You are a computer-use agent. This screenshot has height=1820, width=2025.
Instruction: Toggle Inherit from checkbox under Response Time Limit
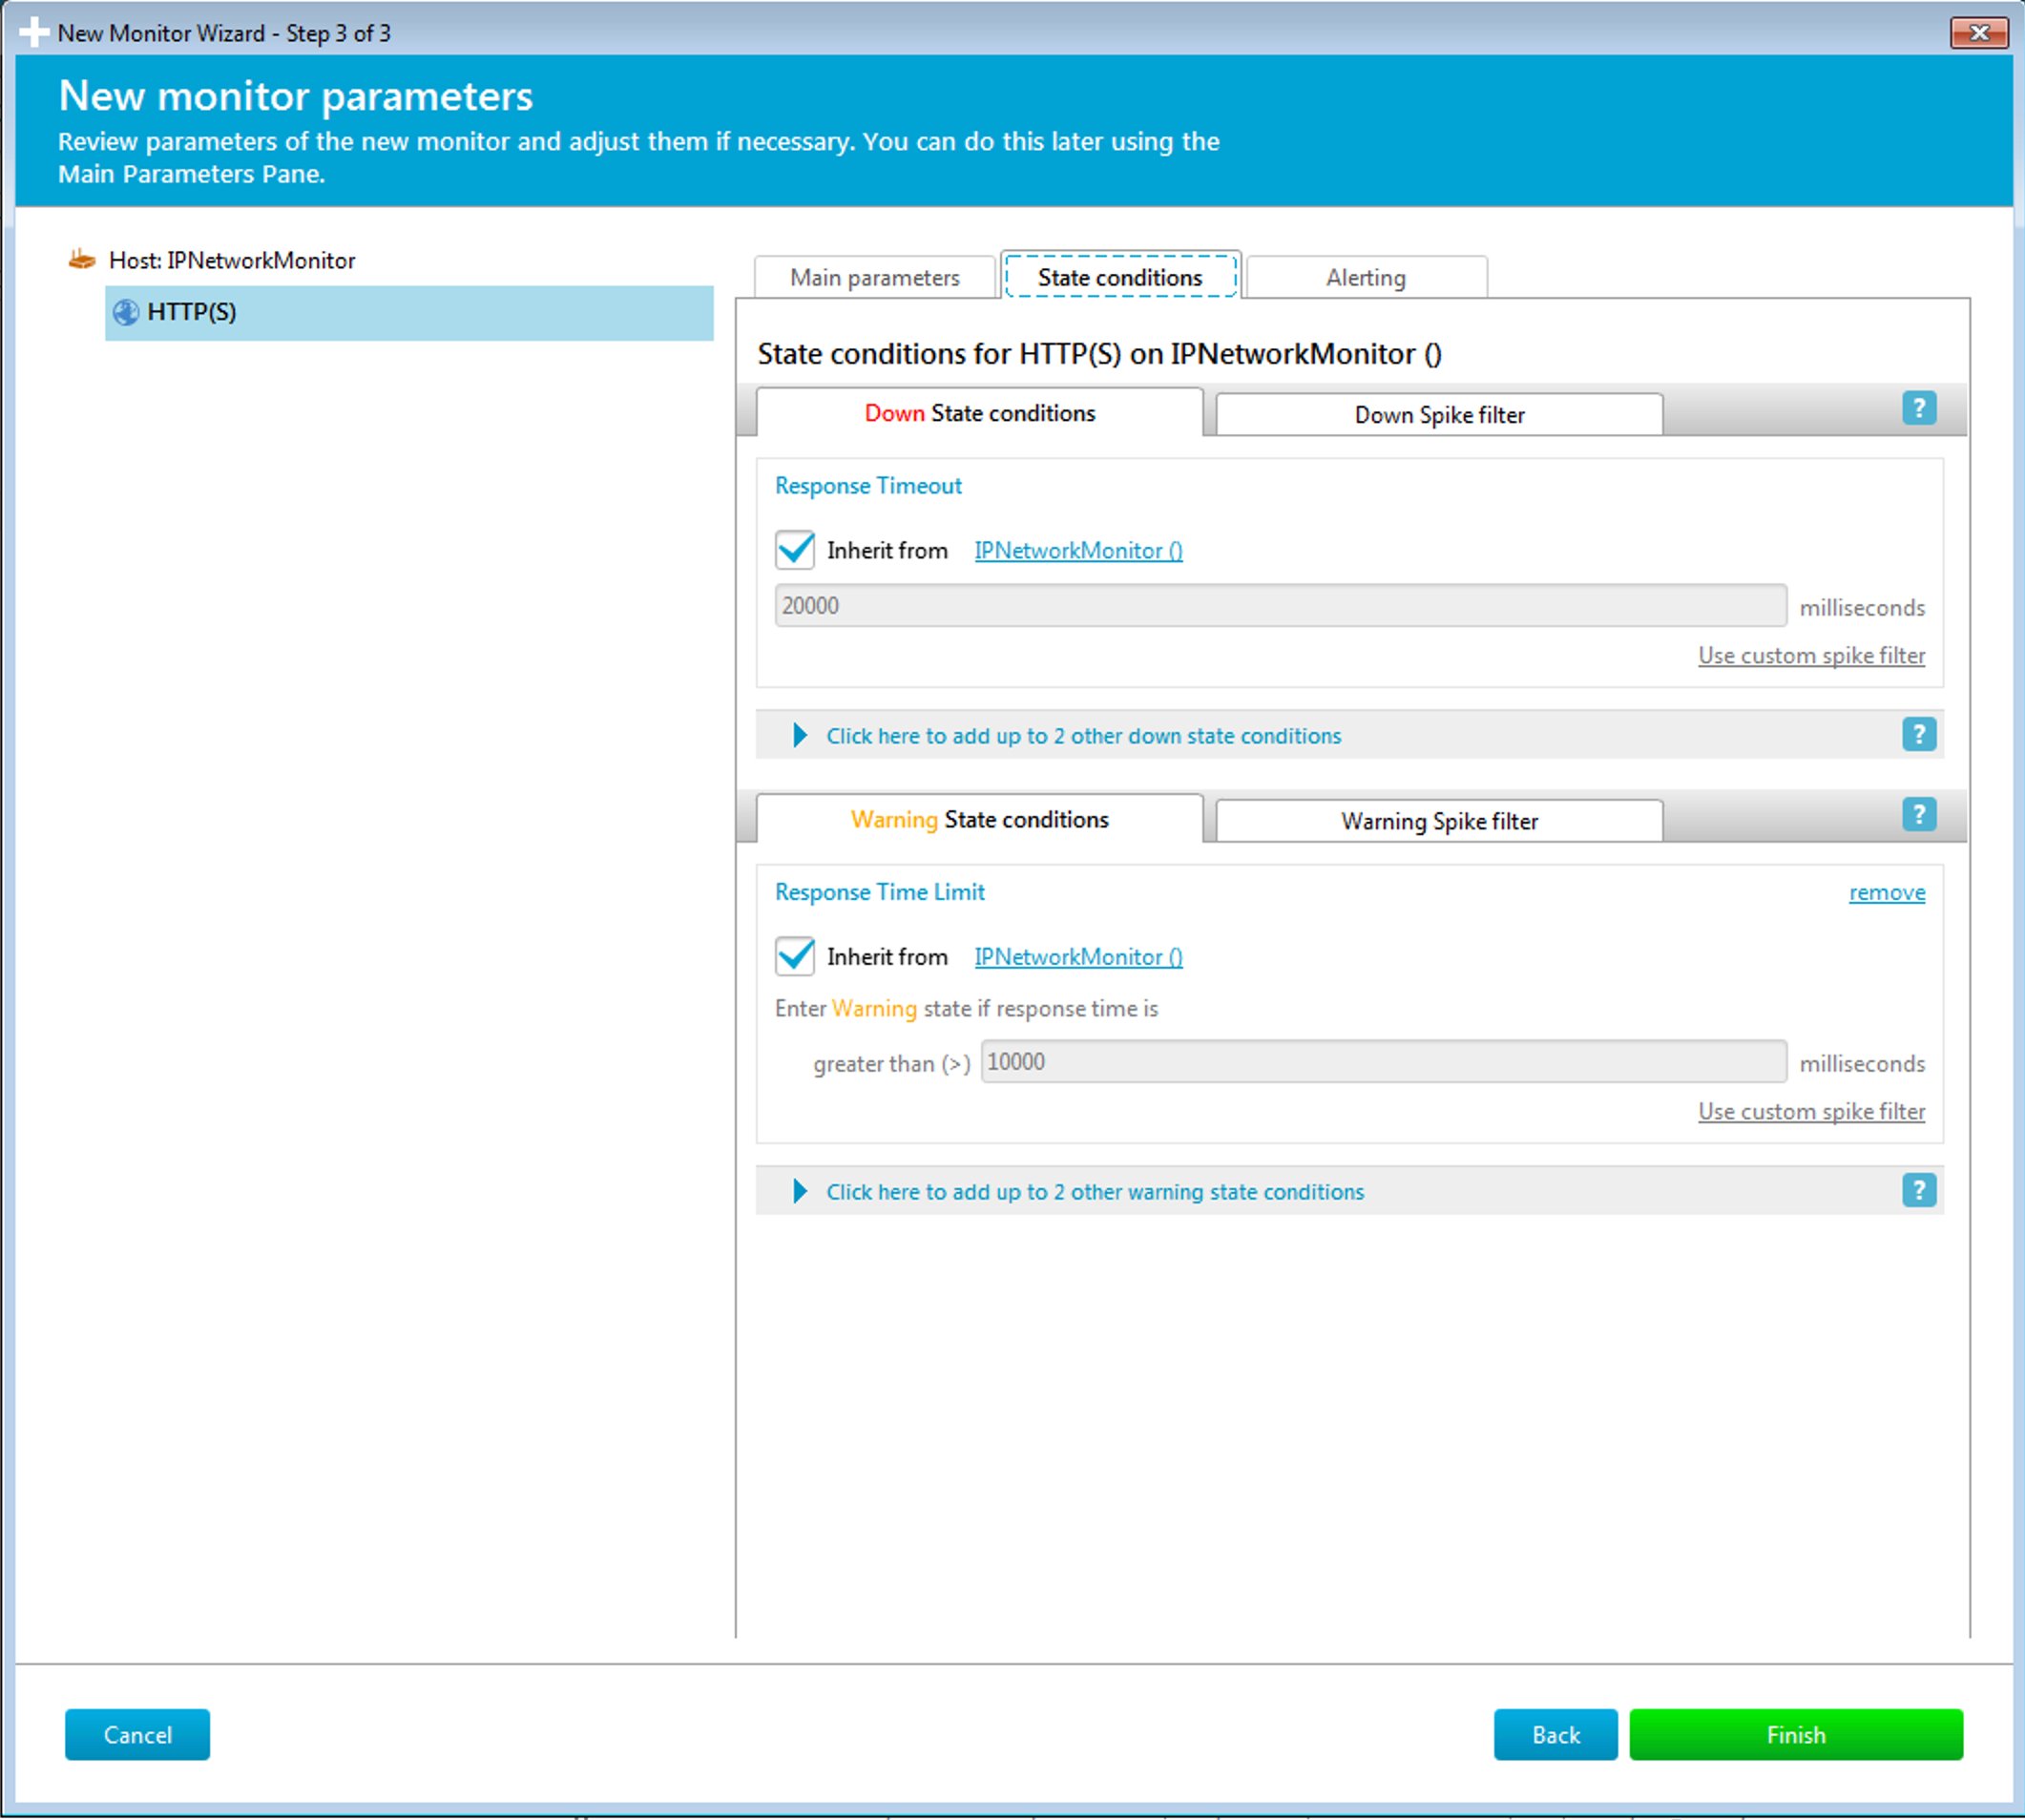[795, 956]
